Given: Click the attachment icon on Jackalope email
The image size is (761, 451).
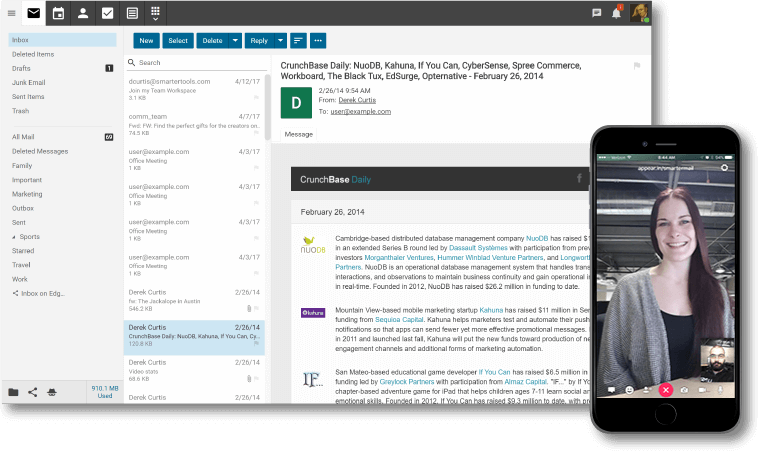Looking at the screenshot, I should (249, 308).
